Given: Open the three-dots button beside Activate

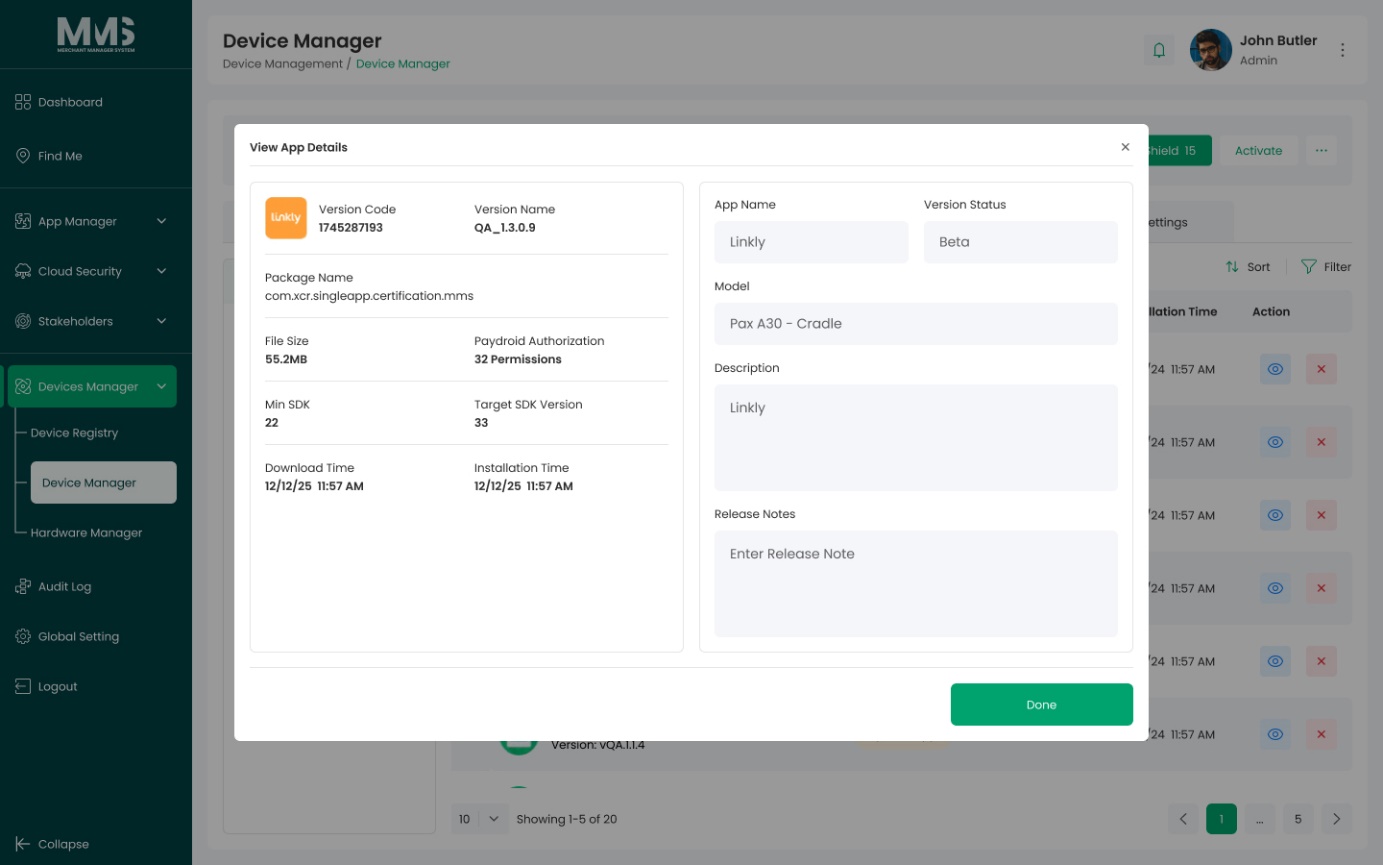Looking at the screenshot, I should point(1321,151).
